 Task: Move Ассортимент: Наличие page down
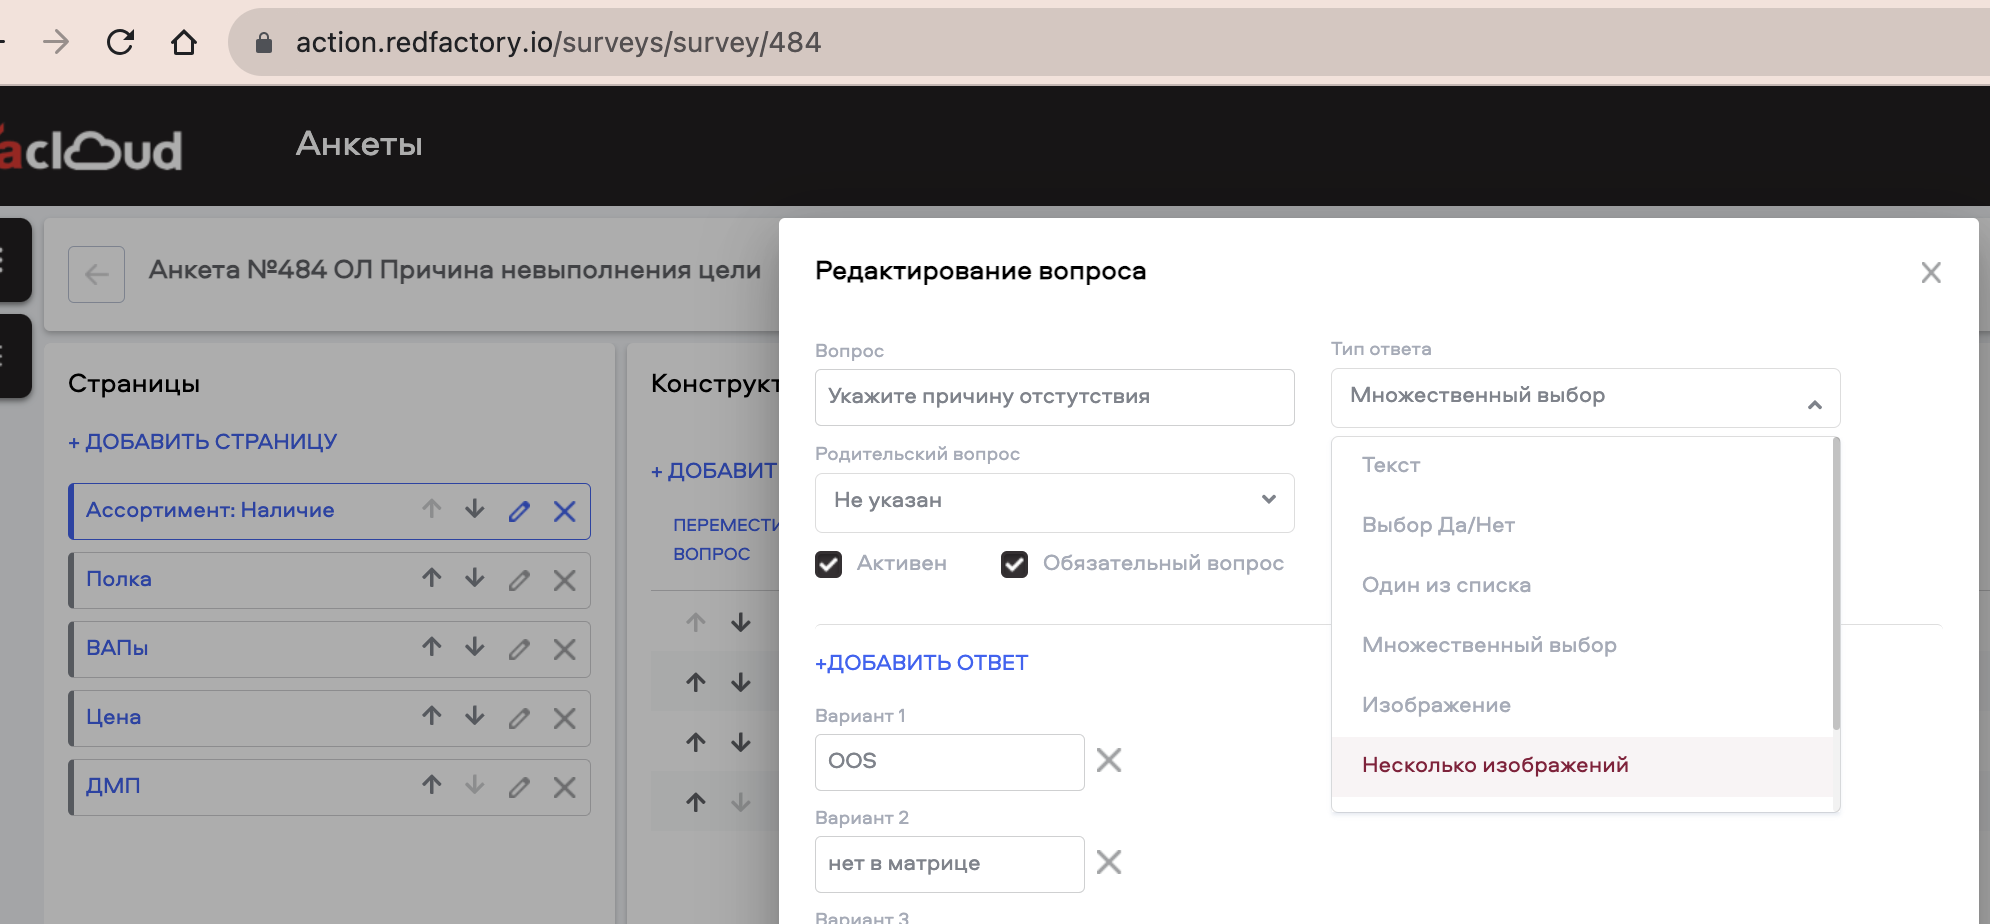pos(475,510)
